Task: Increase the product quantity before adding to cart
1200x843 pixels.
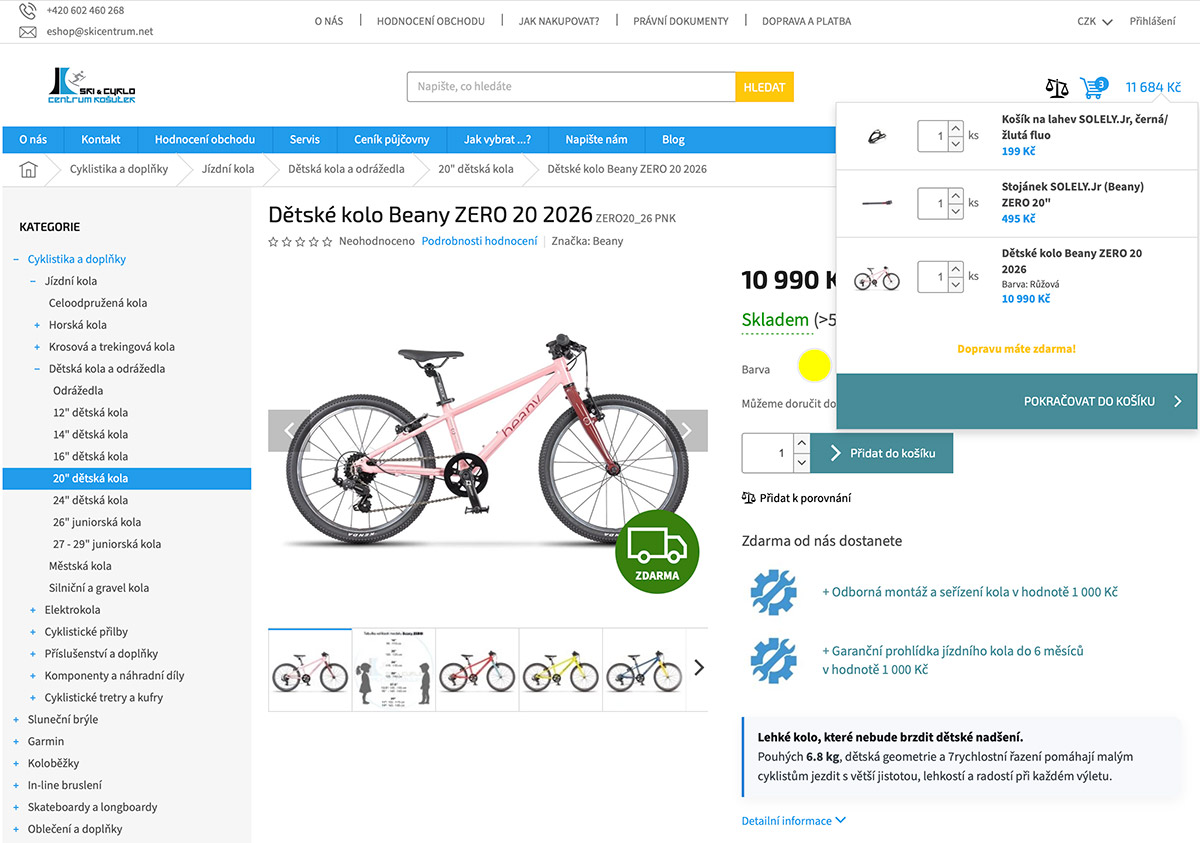Action: coord(801,443)
